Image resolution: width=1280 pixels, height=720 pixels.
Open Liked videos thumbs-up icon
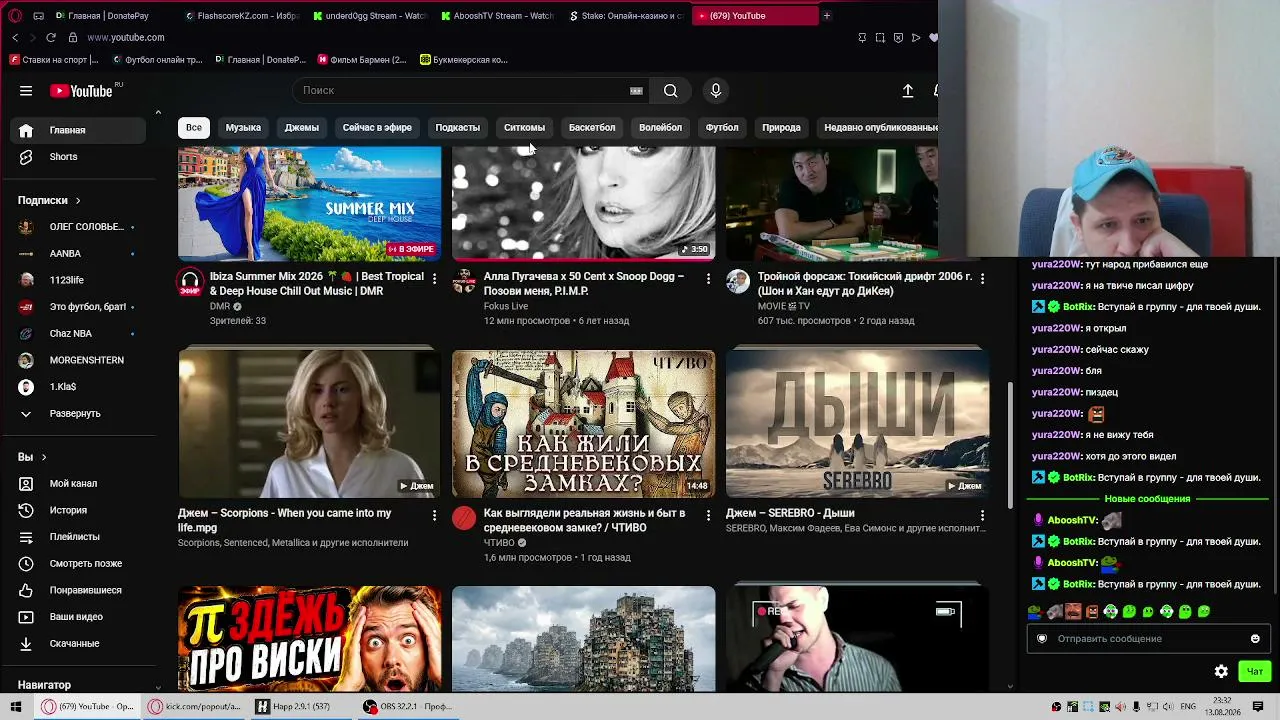pyautogui.click(x=26, y=590)
